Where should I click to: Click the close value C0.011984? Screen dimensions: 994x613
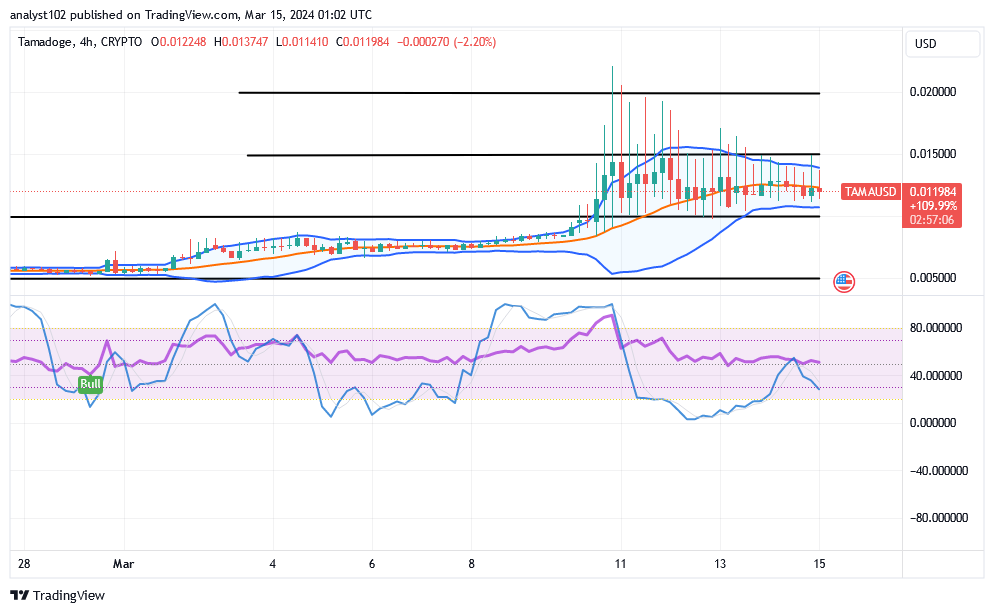coord(363,42)
